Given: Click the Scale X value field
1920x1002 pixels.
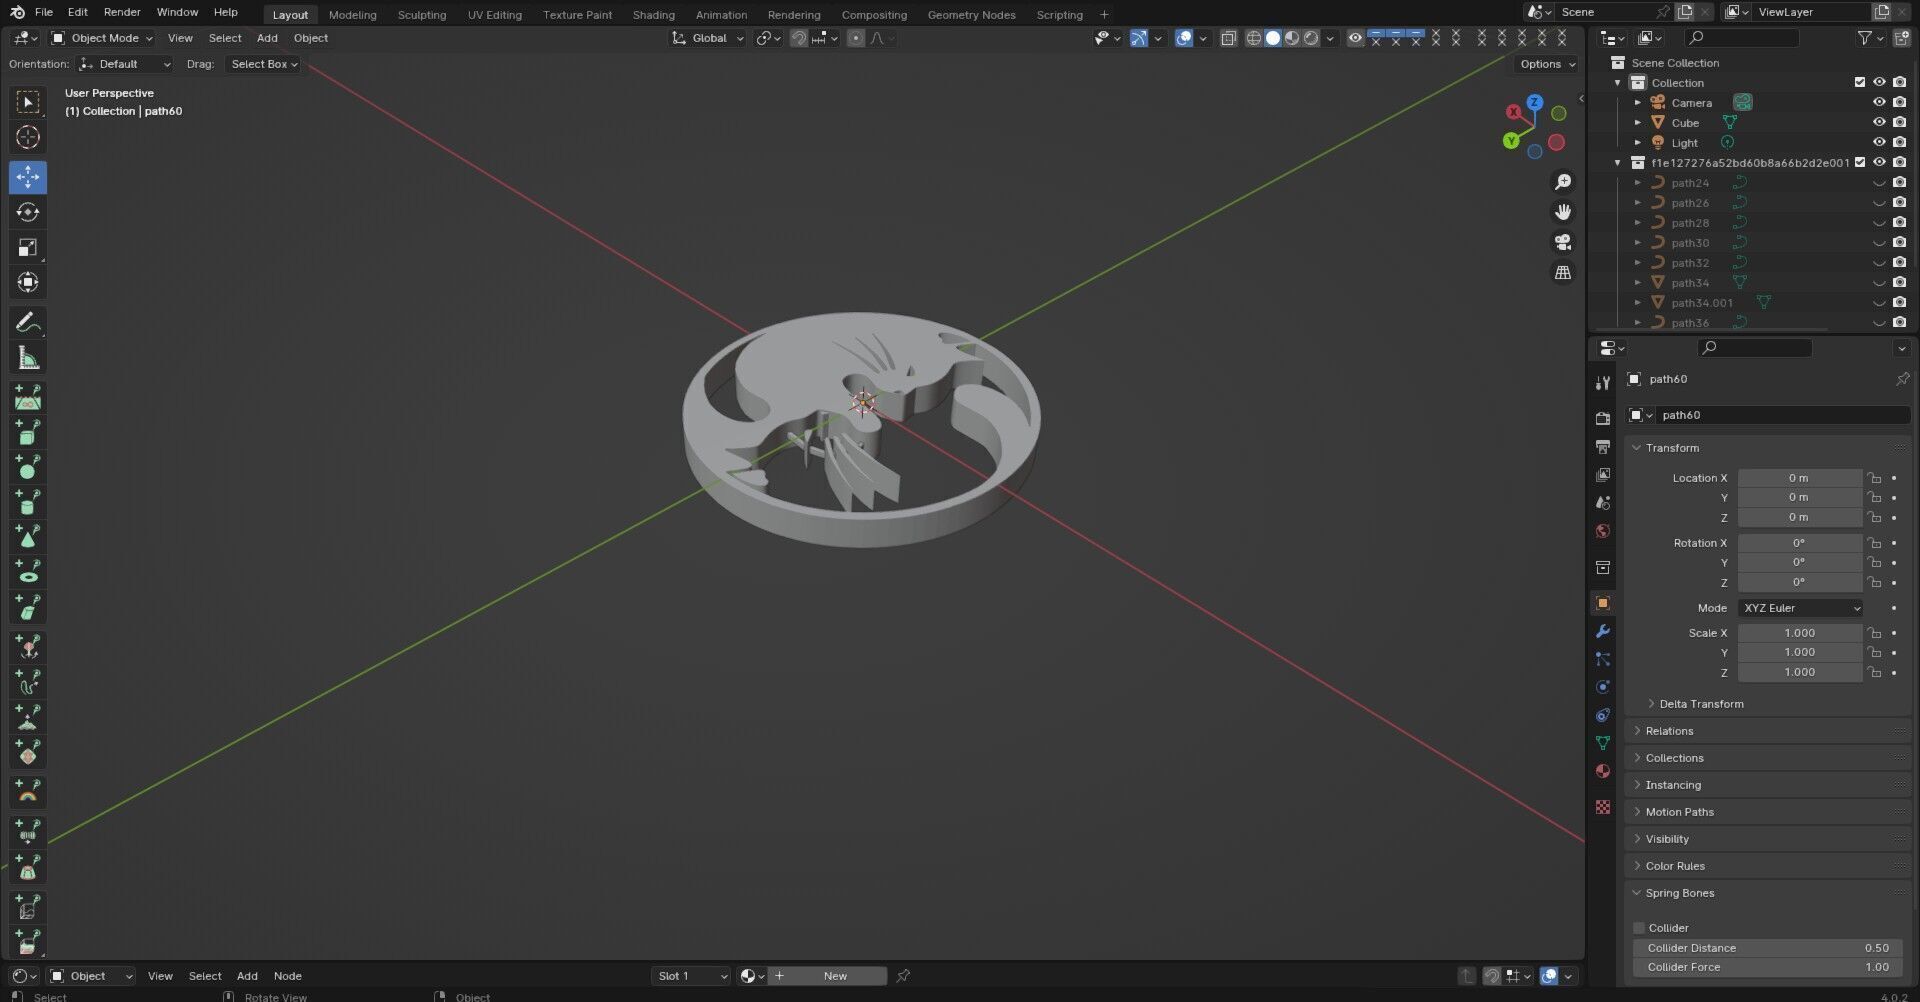Looking at the screenshot, I should pos(1800,633).
